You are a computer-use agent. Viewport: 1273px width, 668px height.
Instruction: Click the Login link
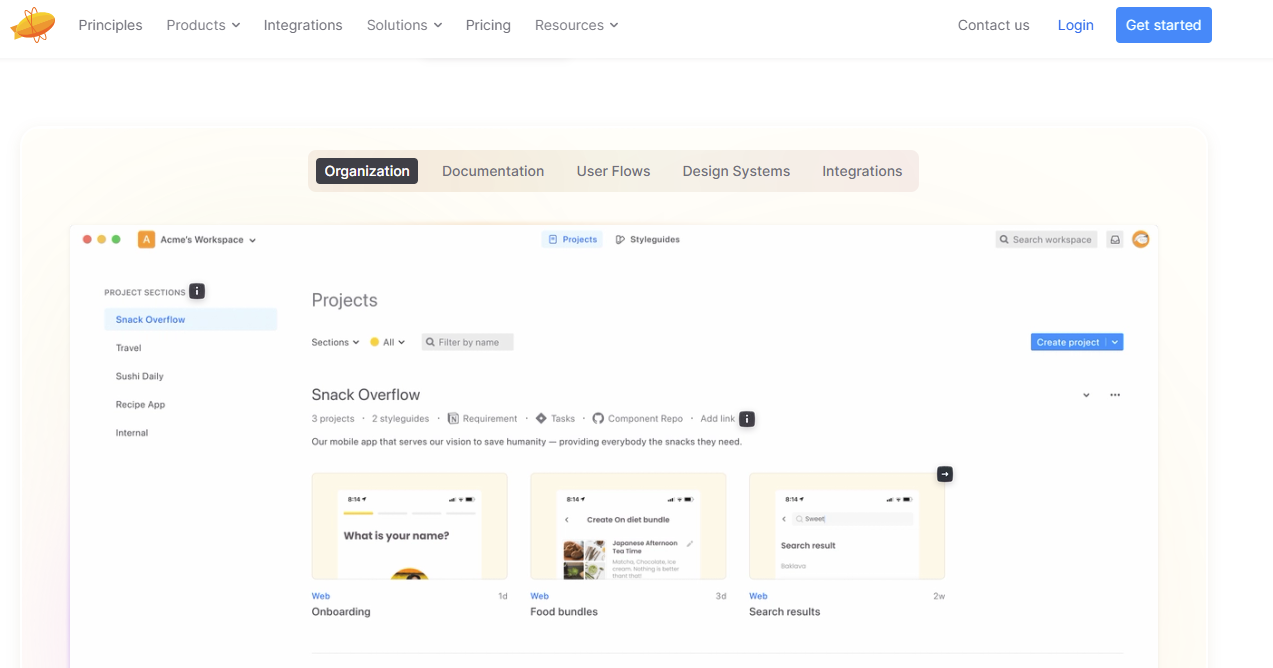click(x=1075, y=25)
